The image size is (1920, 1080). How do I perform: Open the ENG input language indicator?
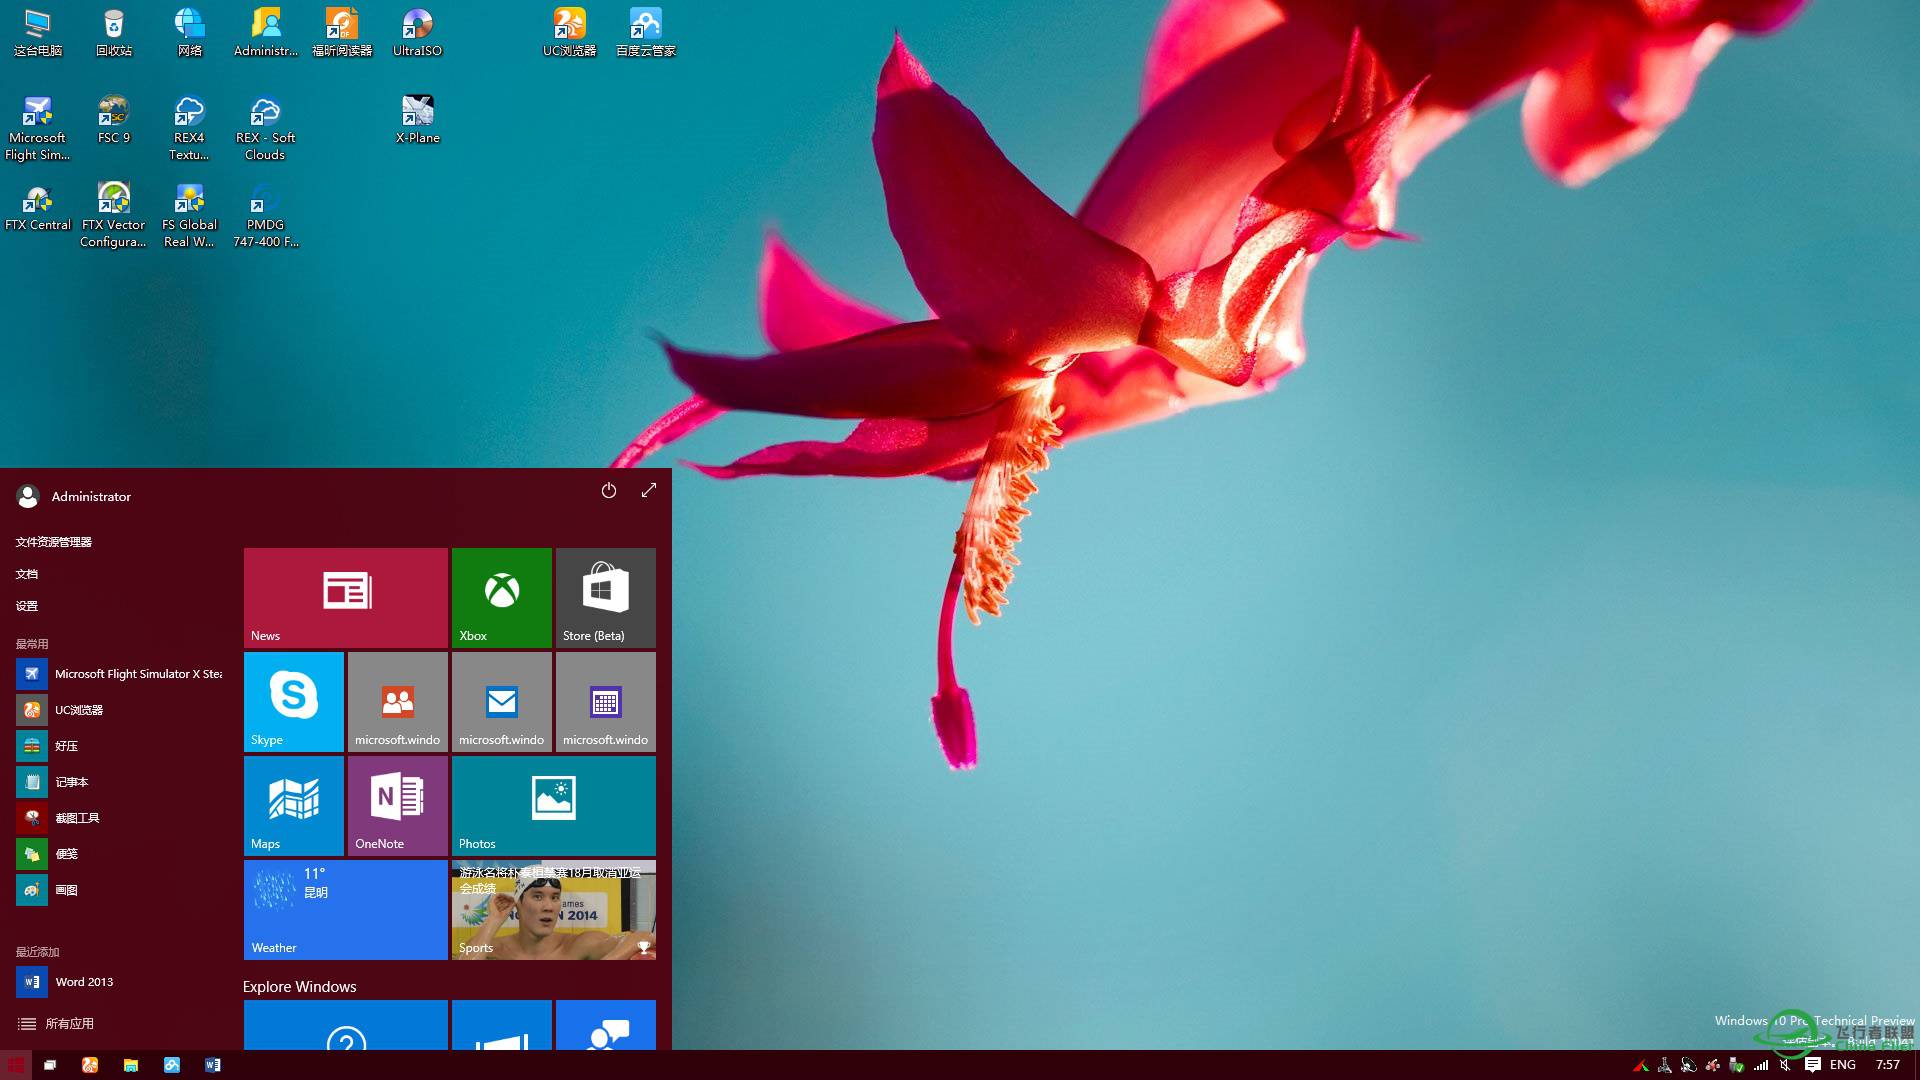[1843, 1065]
